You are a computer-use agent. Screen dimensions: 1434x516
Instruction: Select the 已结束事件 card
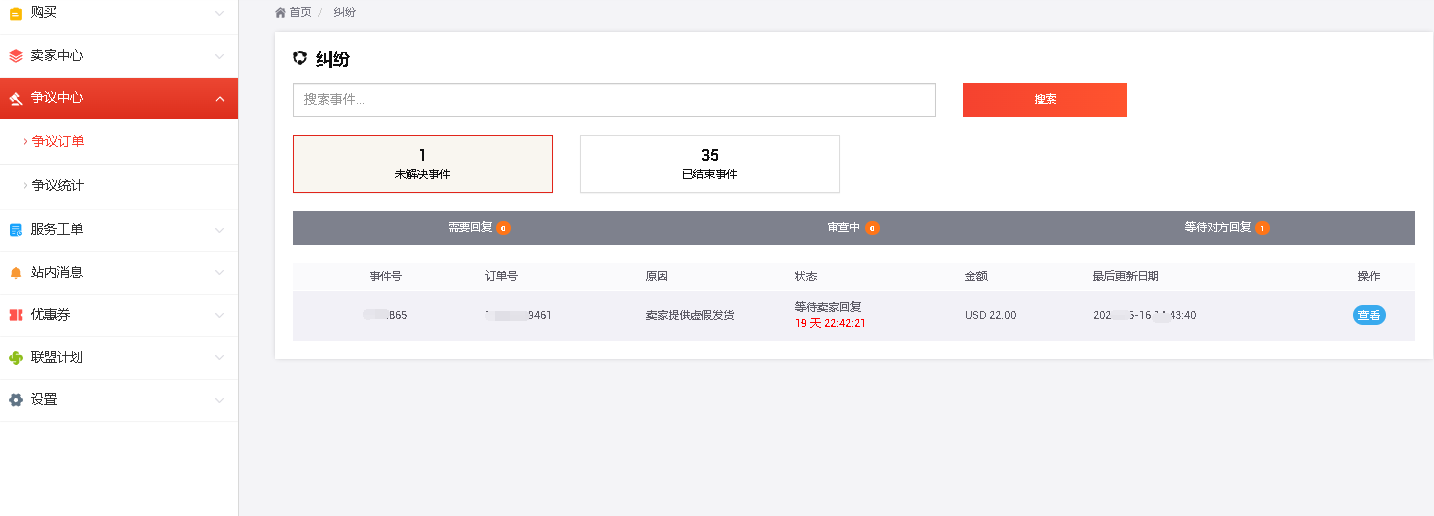710,164
